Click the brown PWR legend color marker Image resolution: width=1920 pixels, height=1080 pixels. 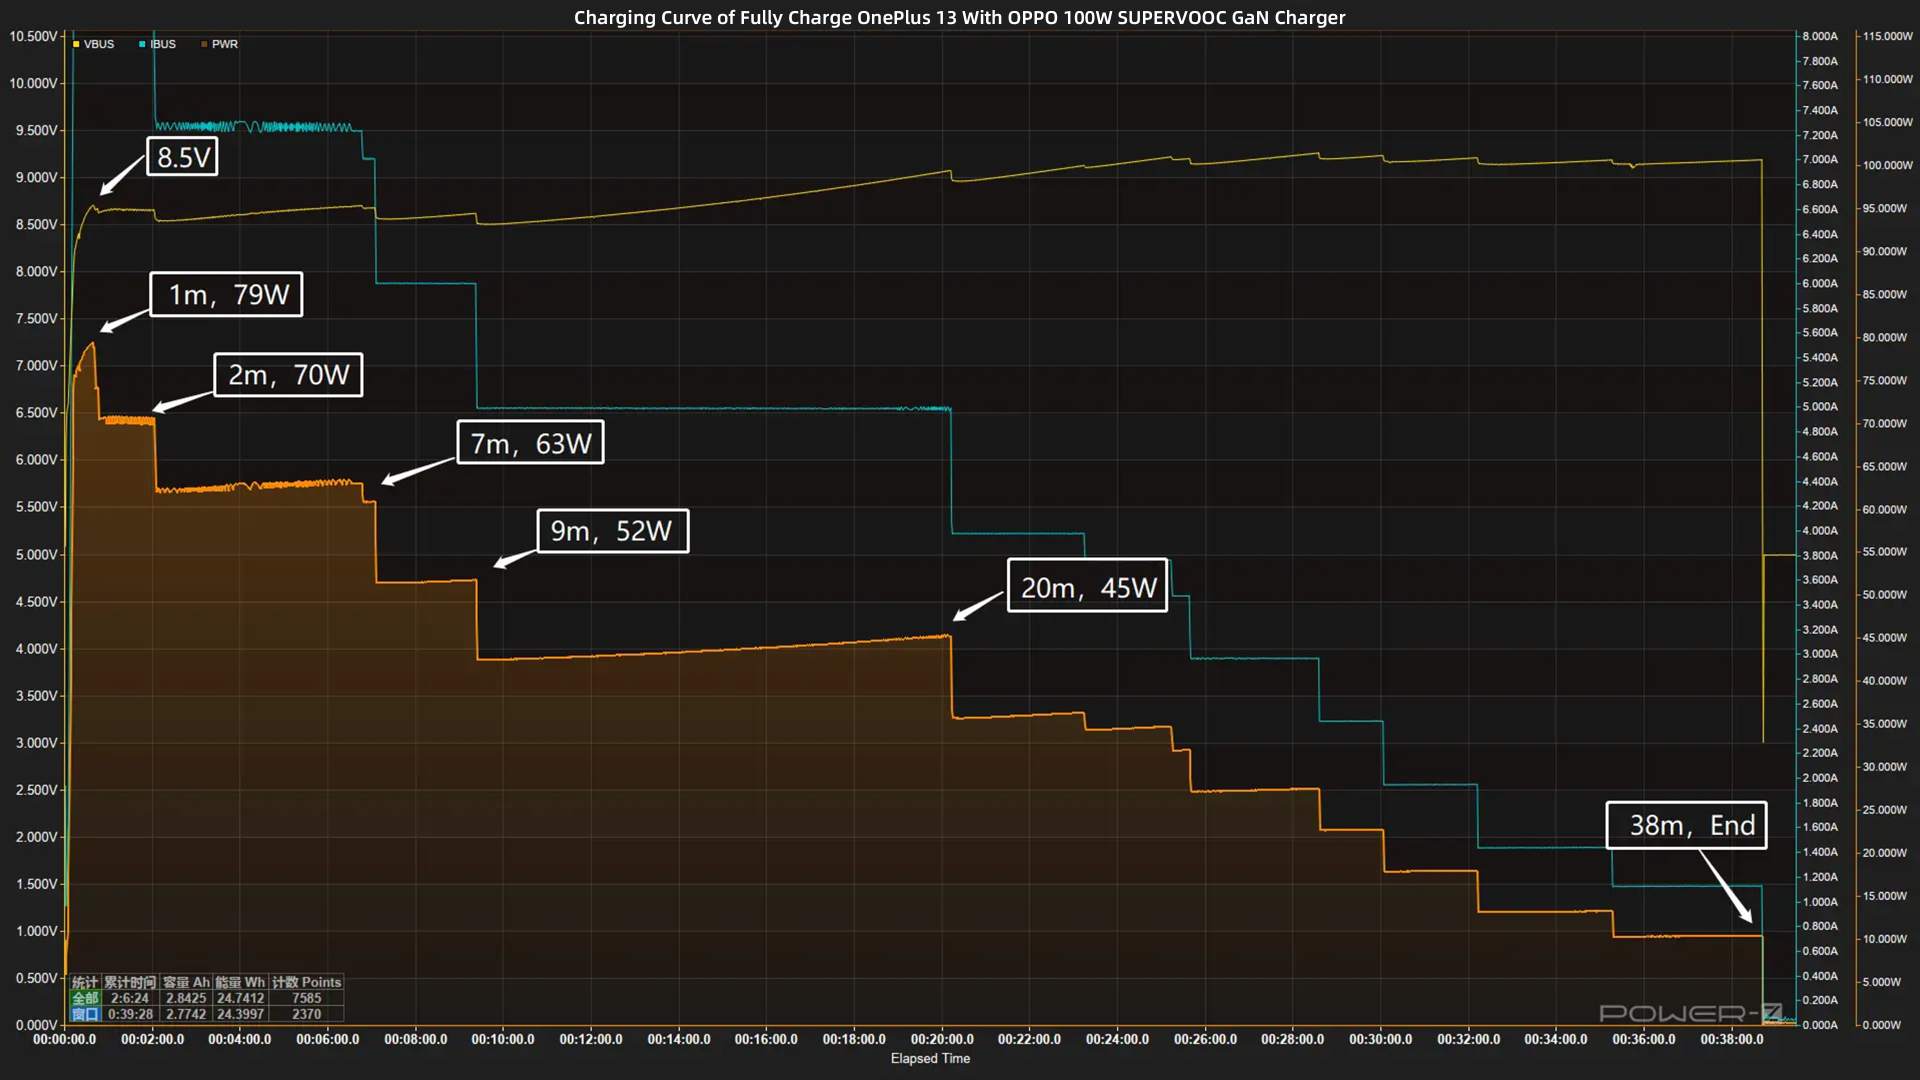click(204, 44)
